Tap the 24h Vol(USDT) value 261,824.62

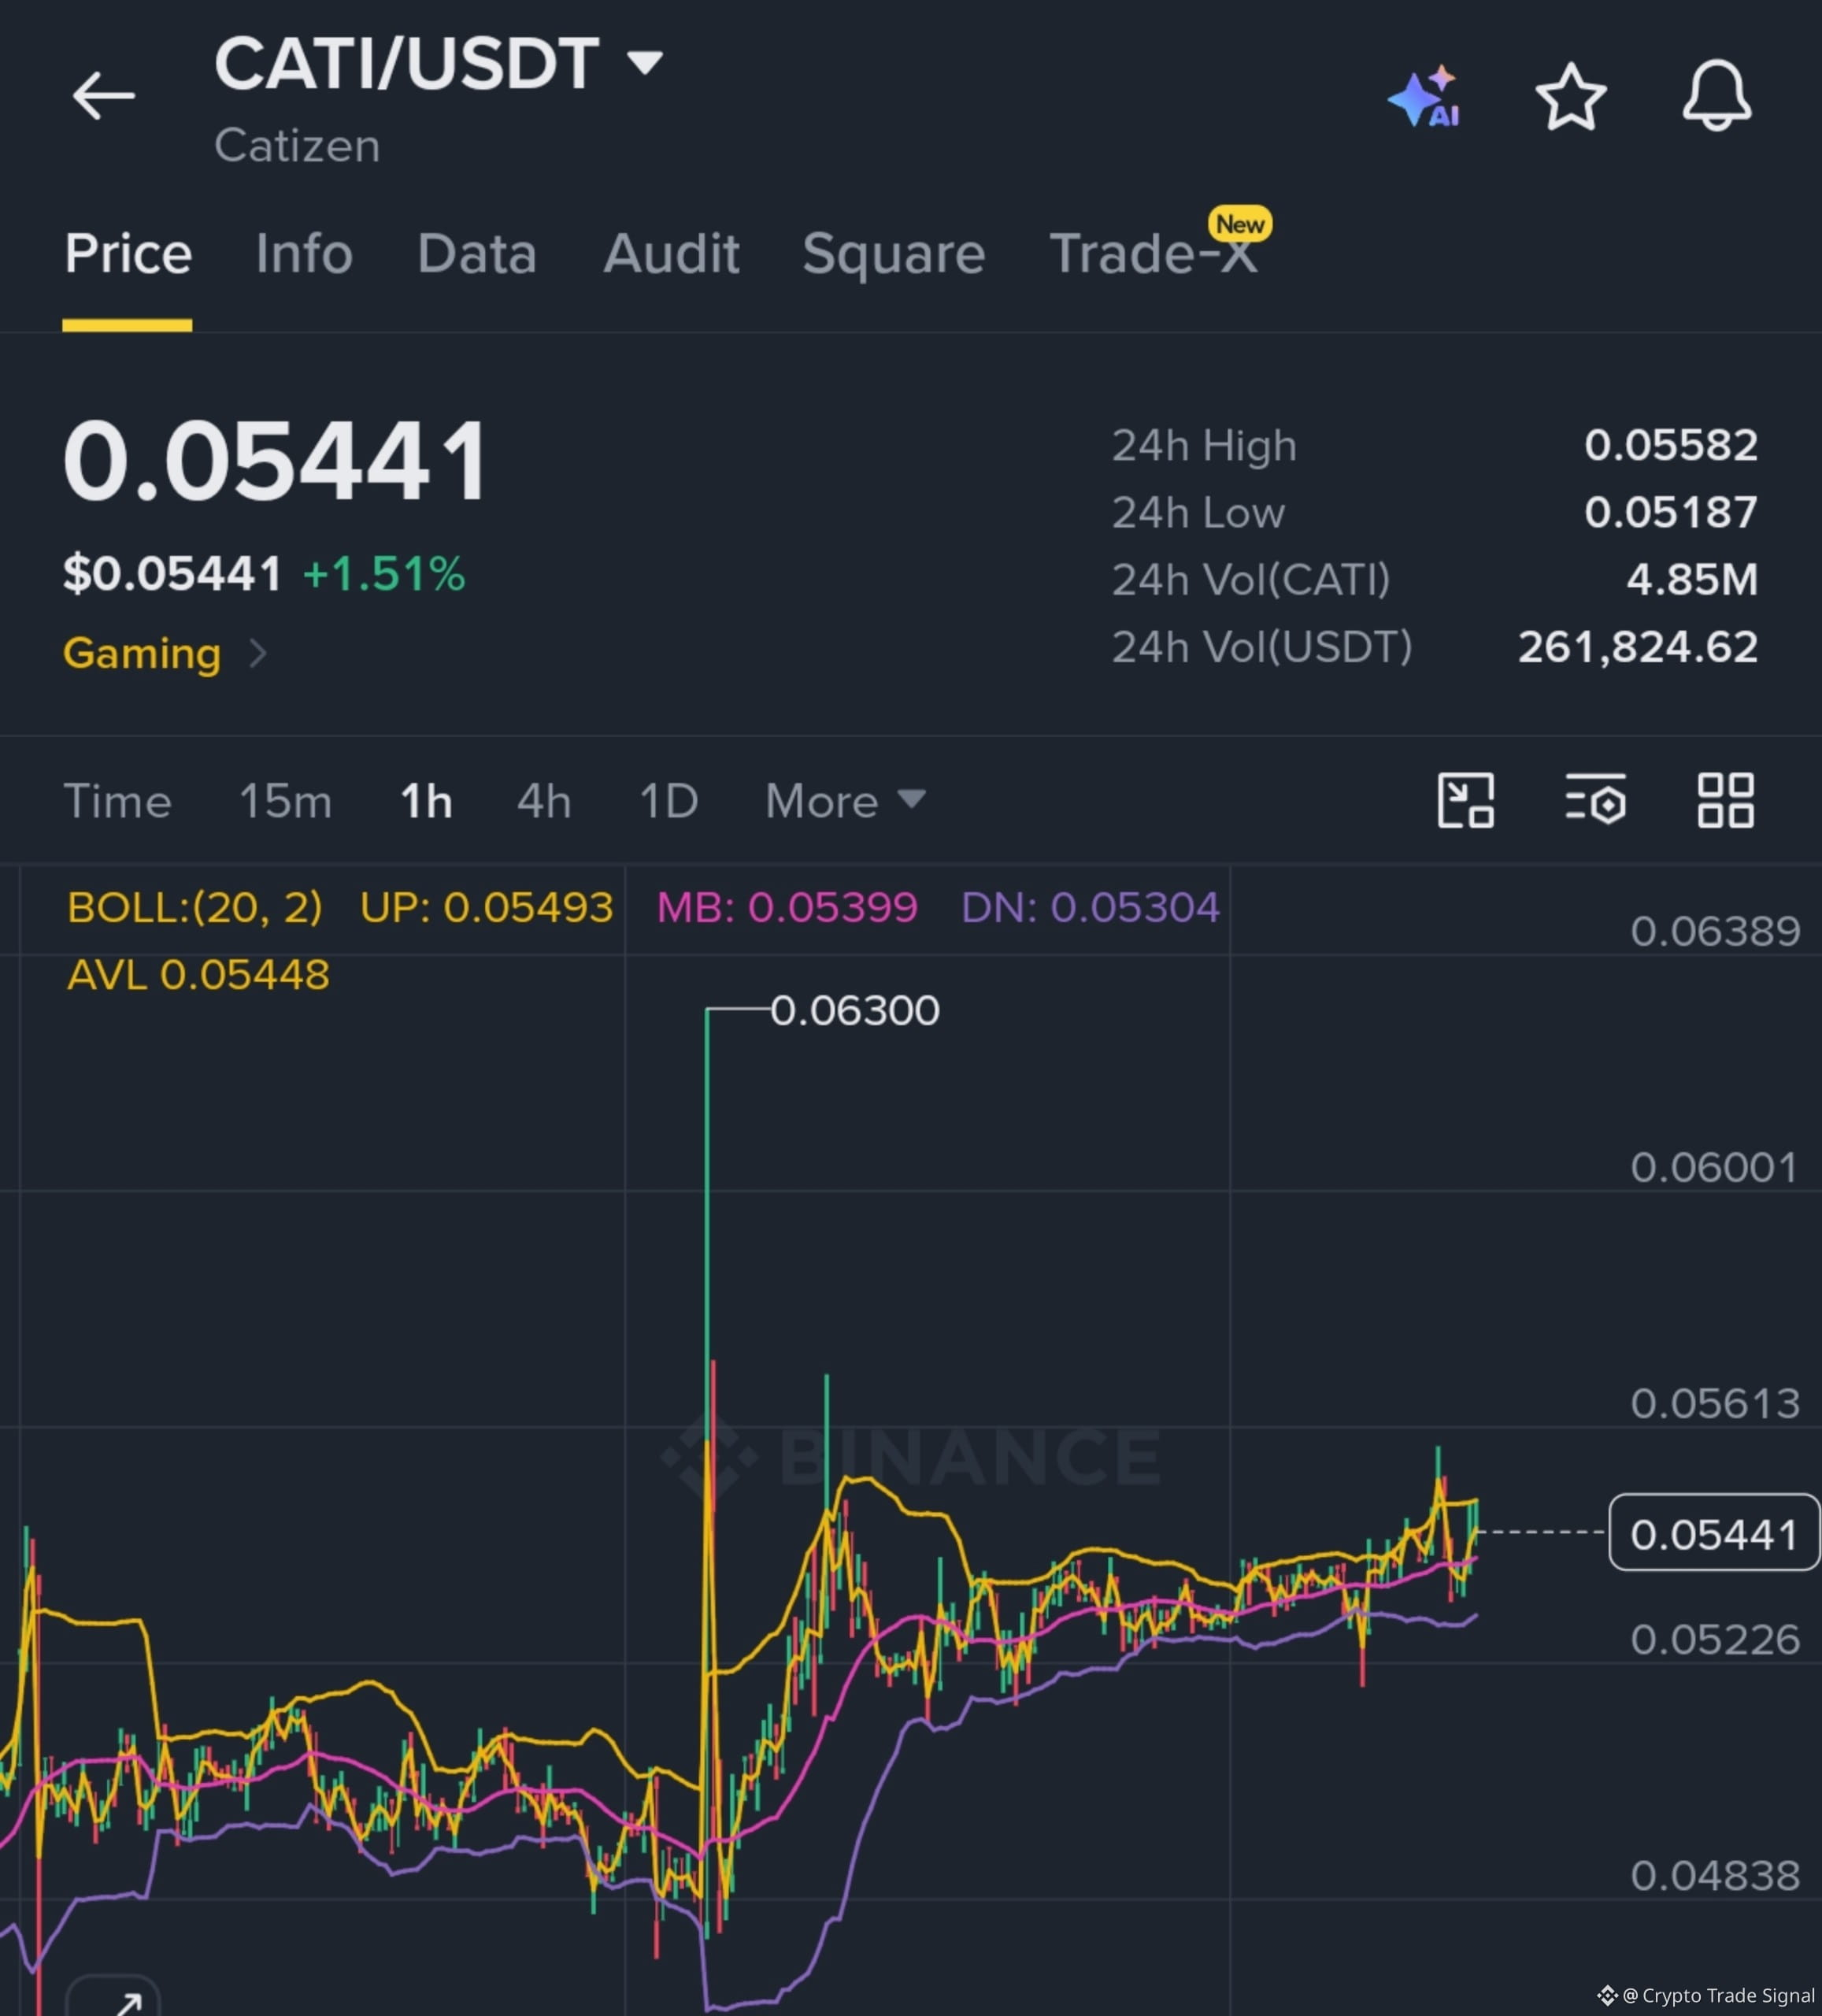(1638, 647)
